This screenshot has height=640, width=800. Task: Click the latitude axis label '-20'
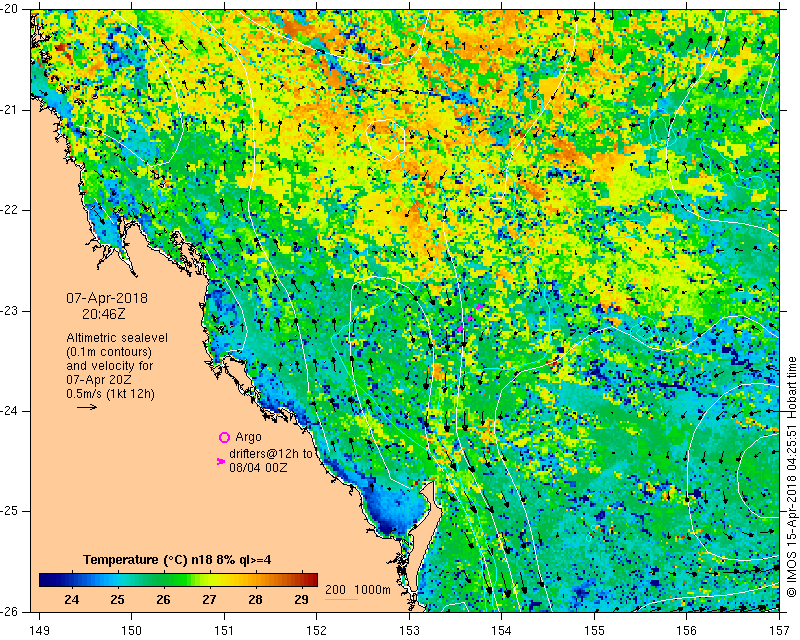(10, 9)
